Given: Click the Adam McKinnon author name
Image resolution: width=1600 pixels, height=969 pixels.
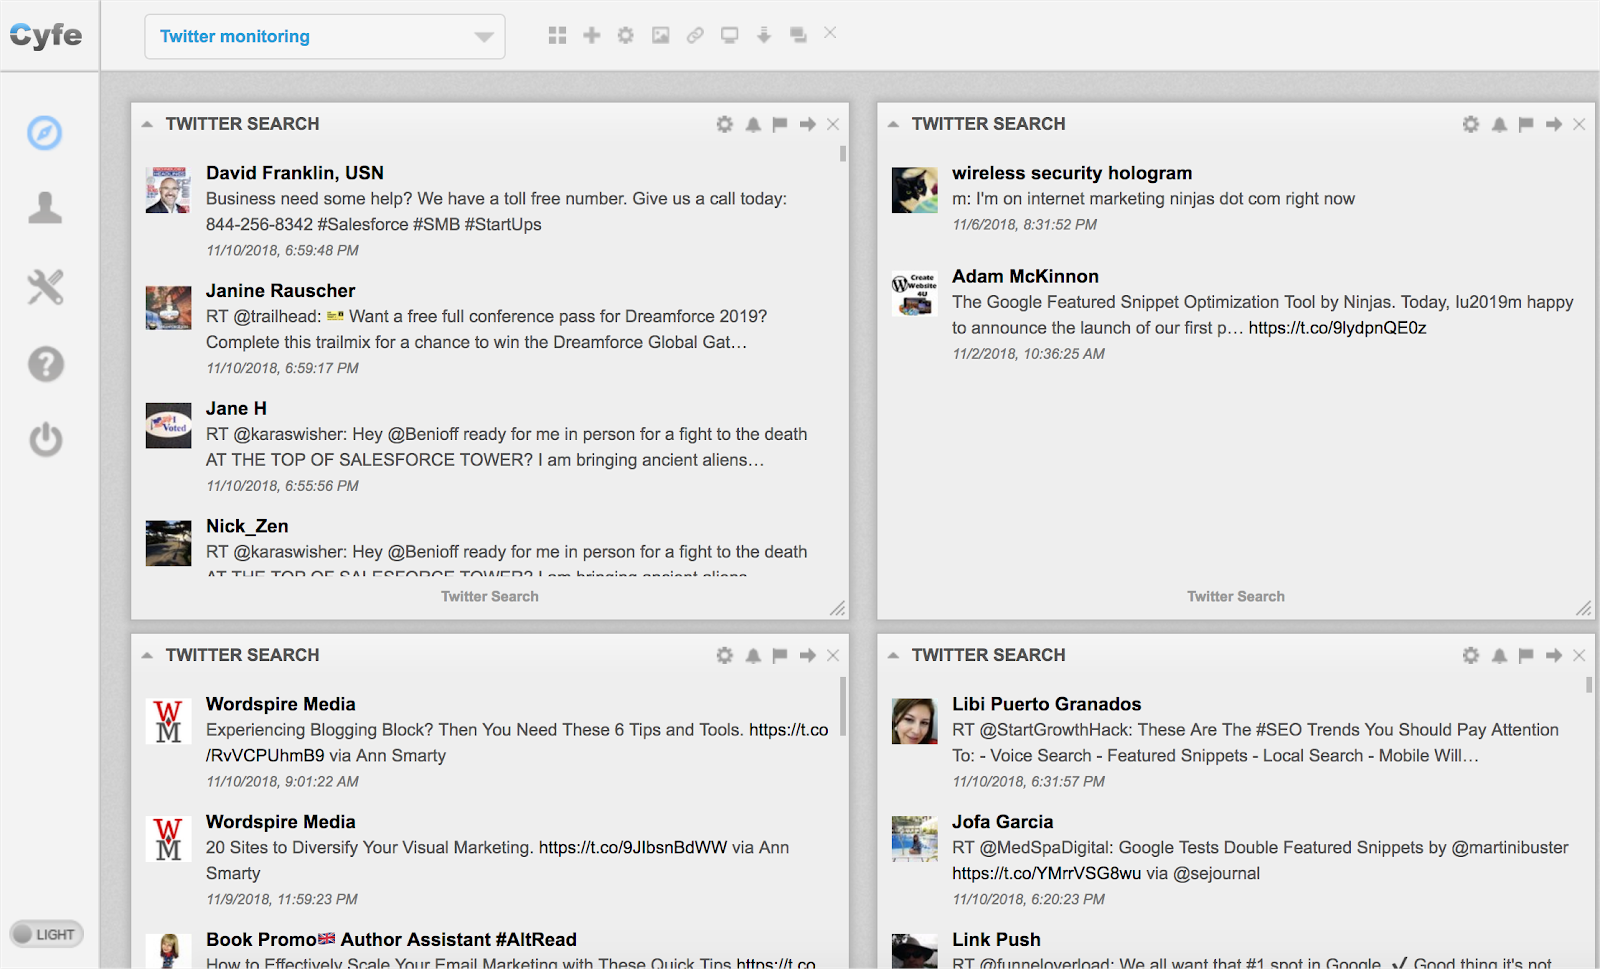Looking at the screenshot, I should click(x=1025, y=277).
